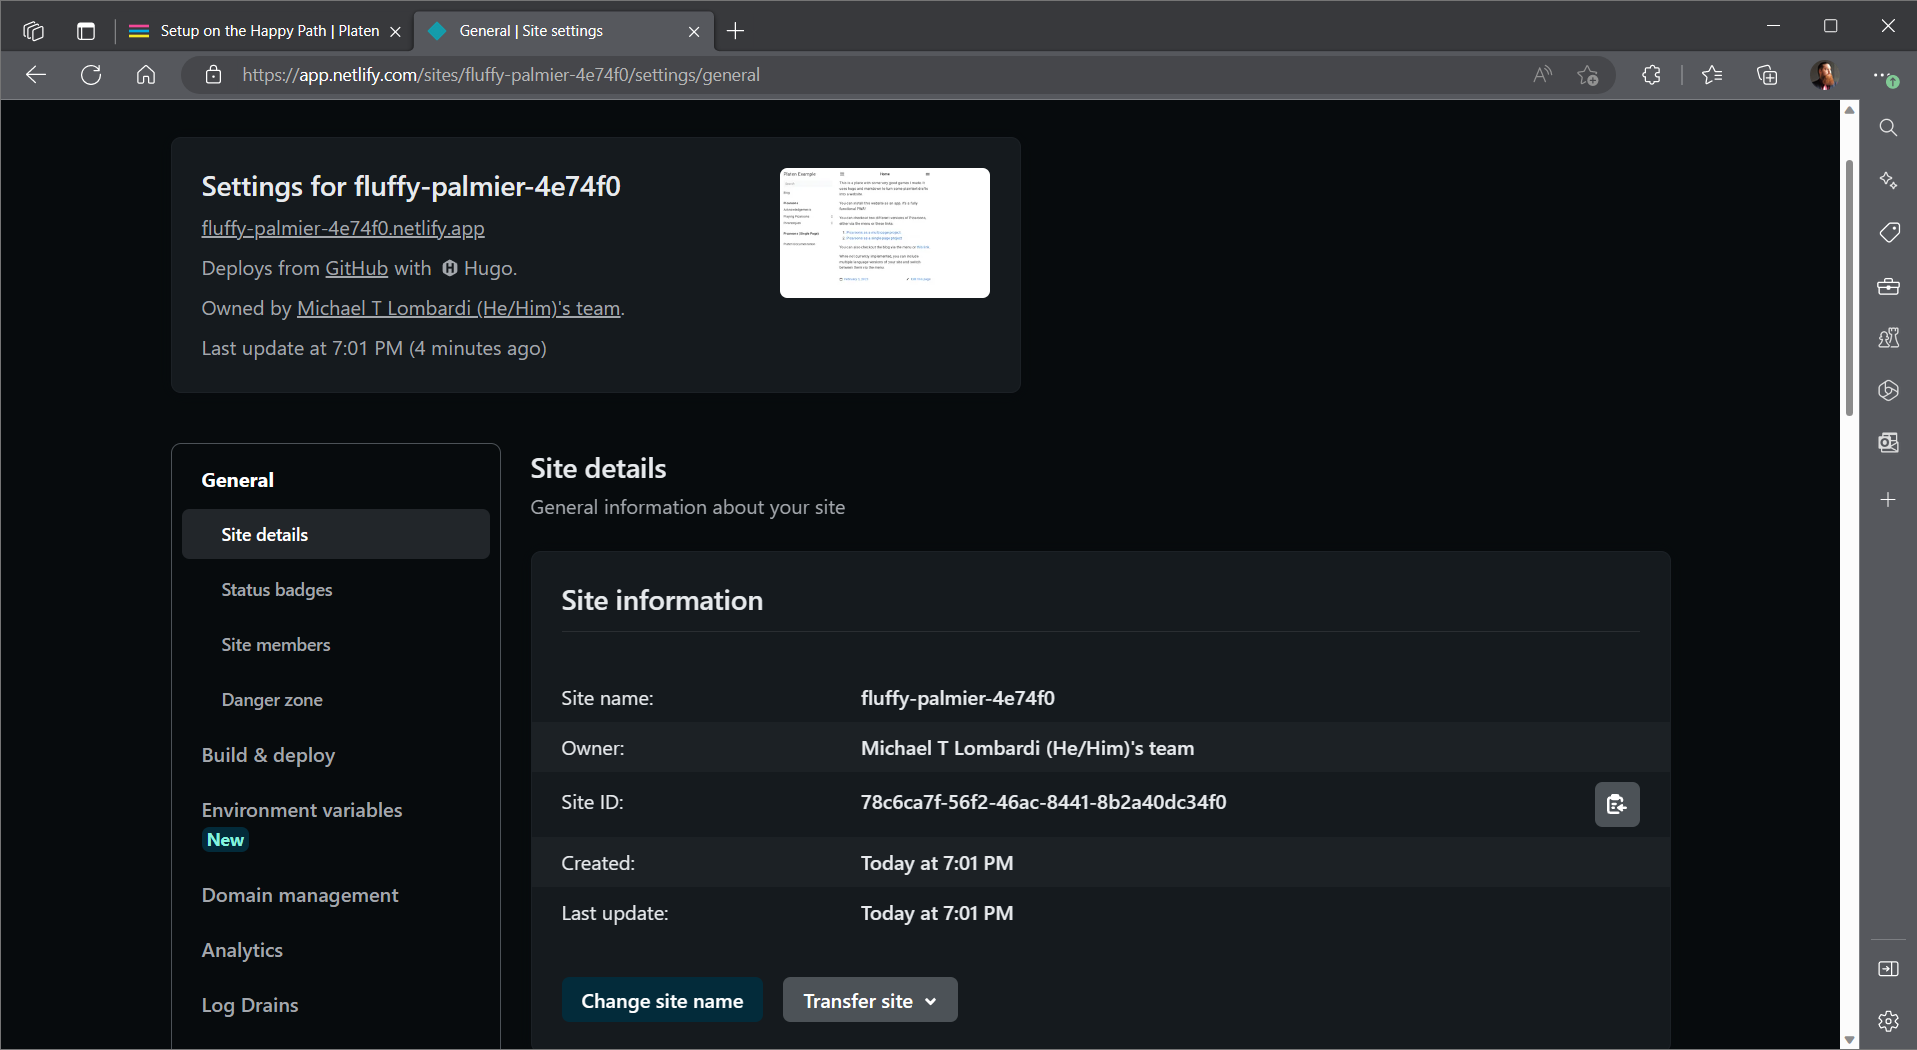Select Status badges in the sidebar
Image resolution: width=1917 pixels, height=1050 pixels.
tap(277, 590)
